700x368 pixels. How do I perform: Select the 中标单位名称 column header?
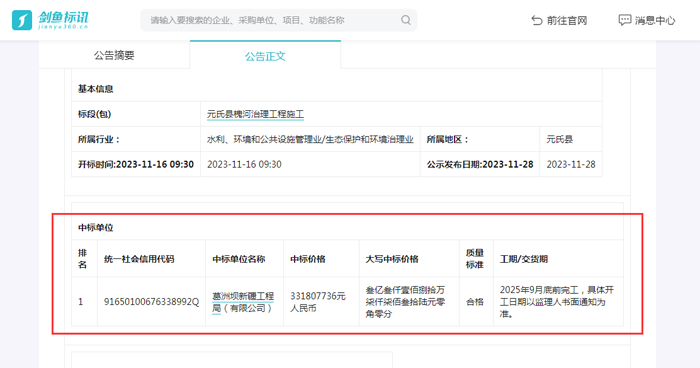245,259
